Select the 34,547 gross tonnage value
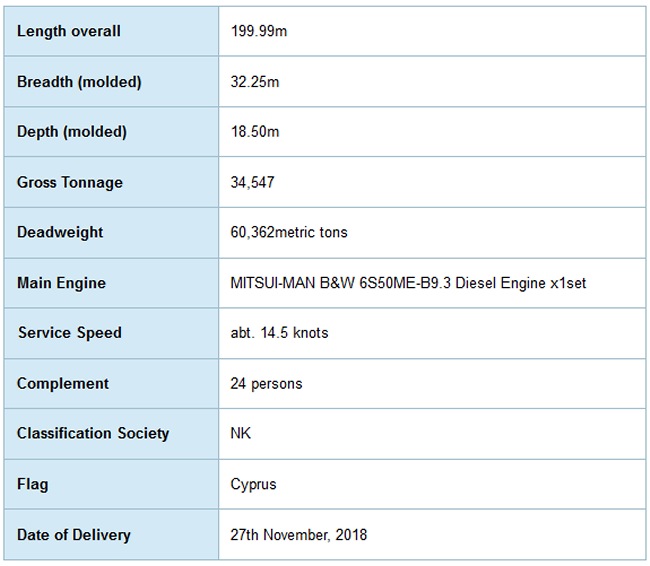Image resolution: width=650 pixels, height=566 pixels. point(252,183)
